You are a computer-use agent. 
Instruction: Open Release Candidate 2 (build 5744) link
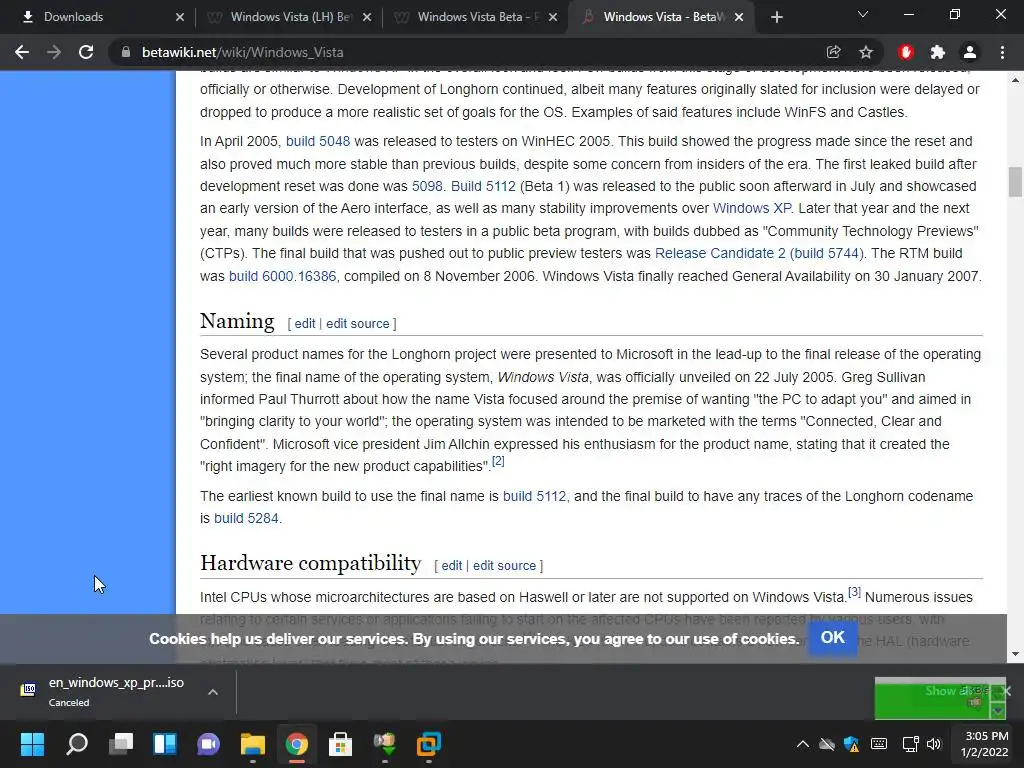[759, 253]
